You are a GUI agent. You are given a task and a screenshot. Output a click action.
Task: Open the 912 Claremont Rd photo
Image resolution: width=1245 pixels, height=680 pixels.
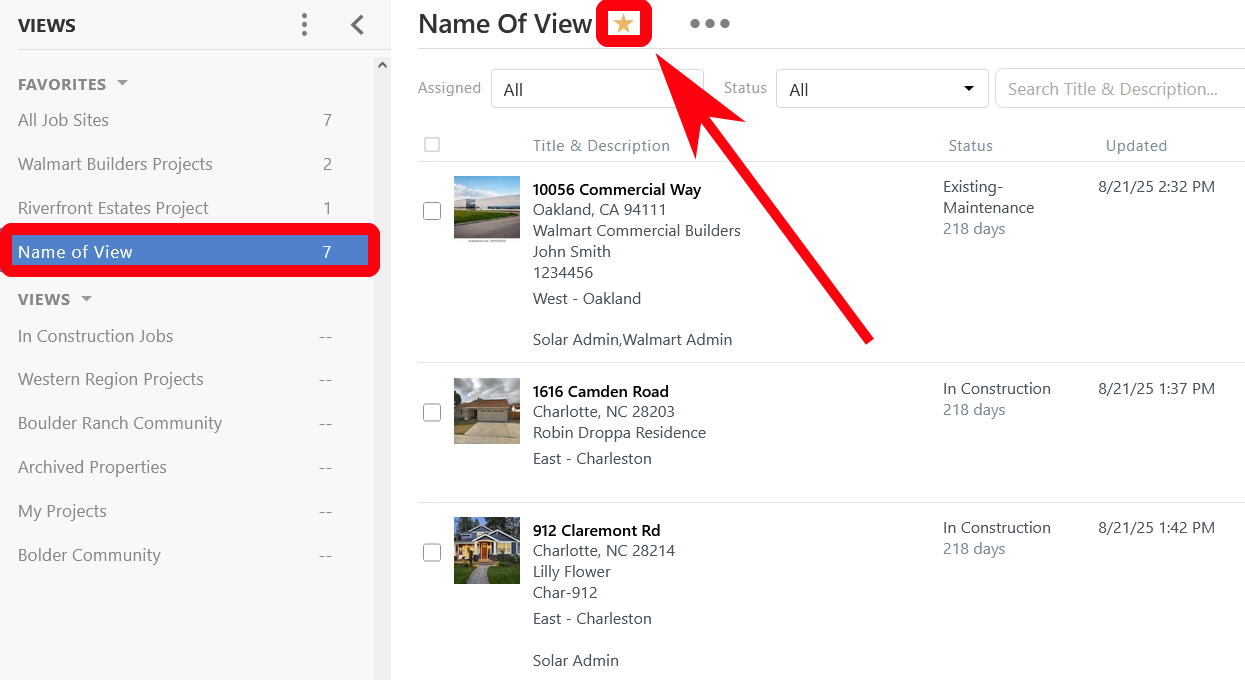[486, 551]
